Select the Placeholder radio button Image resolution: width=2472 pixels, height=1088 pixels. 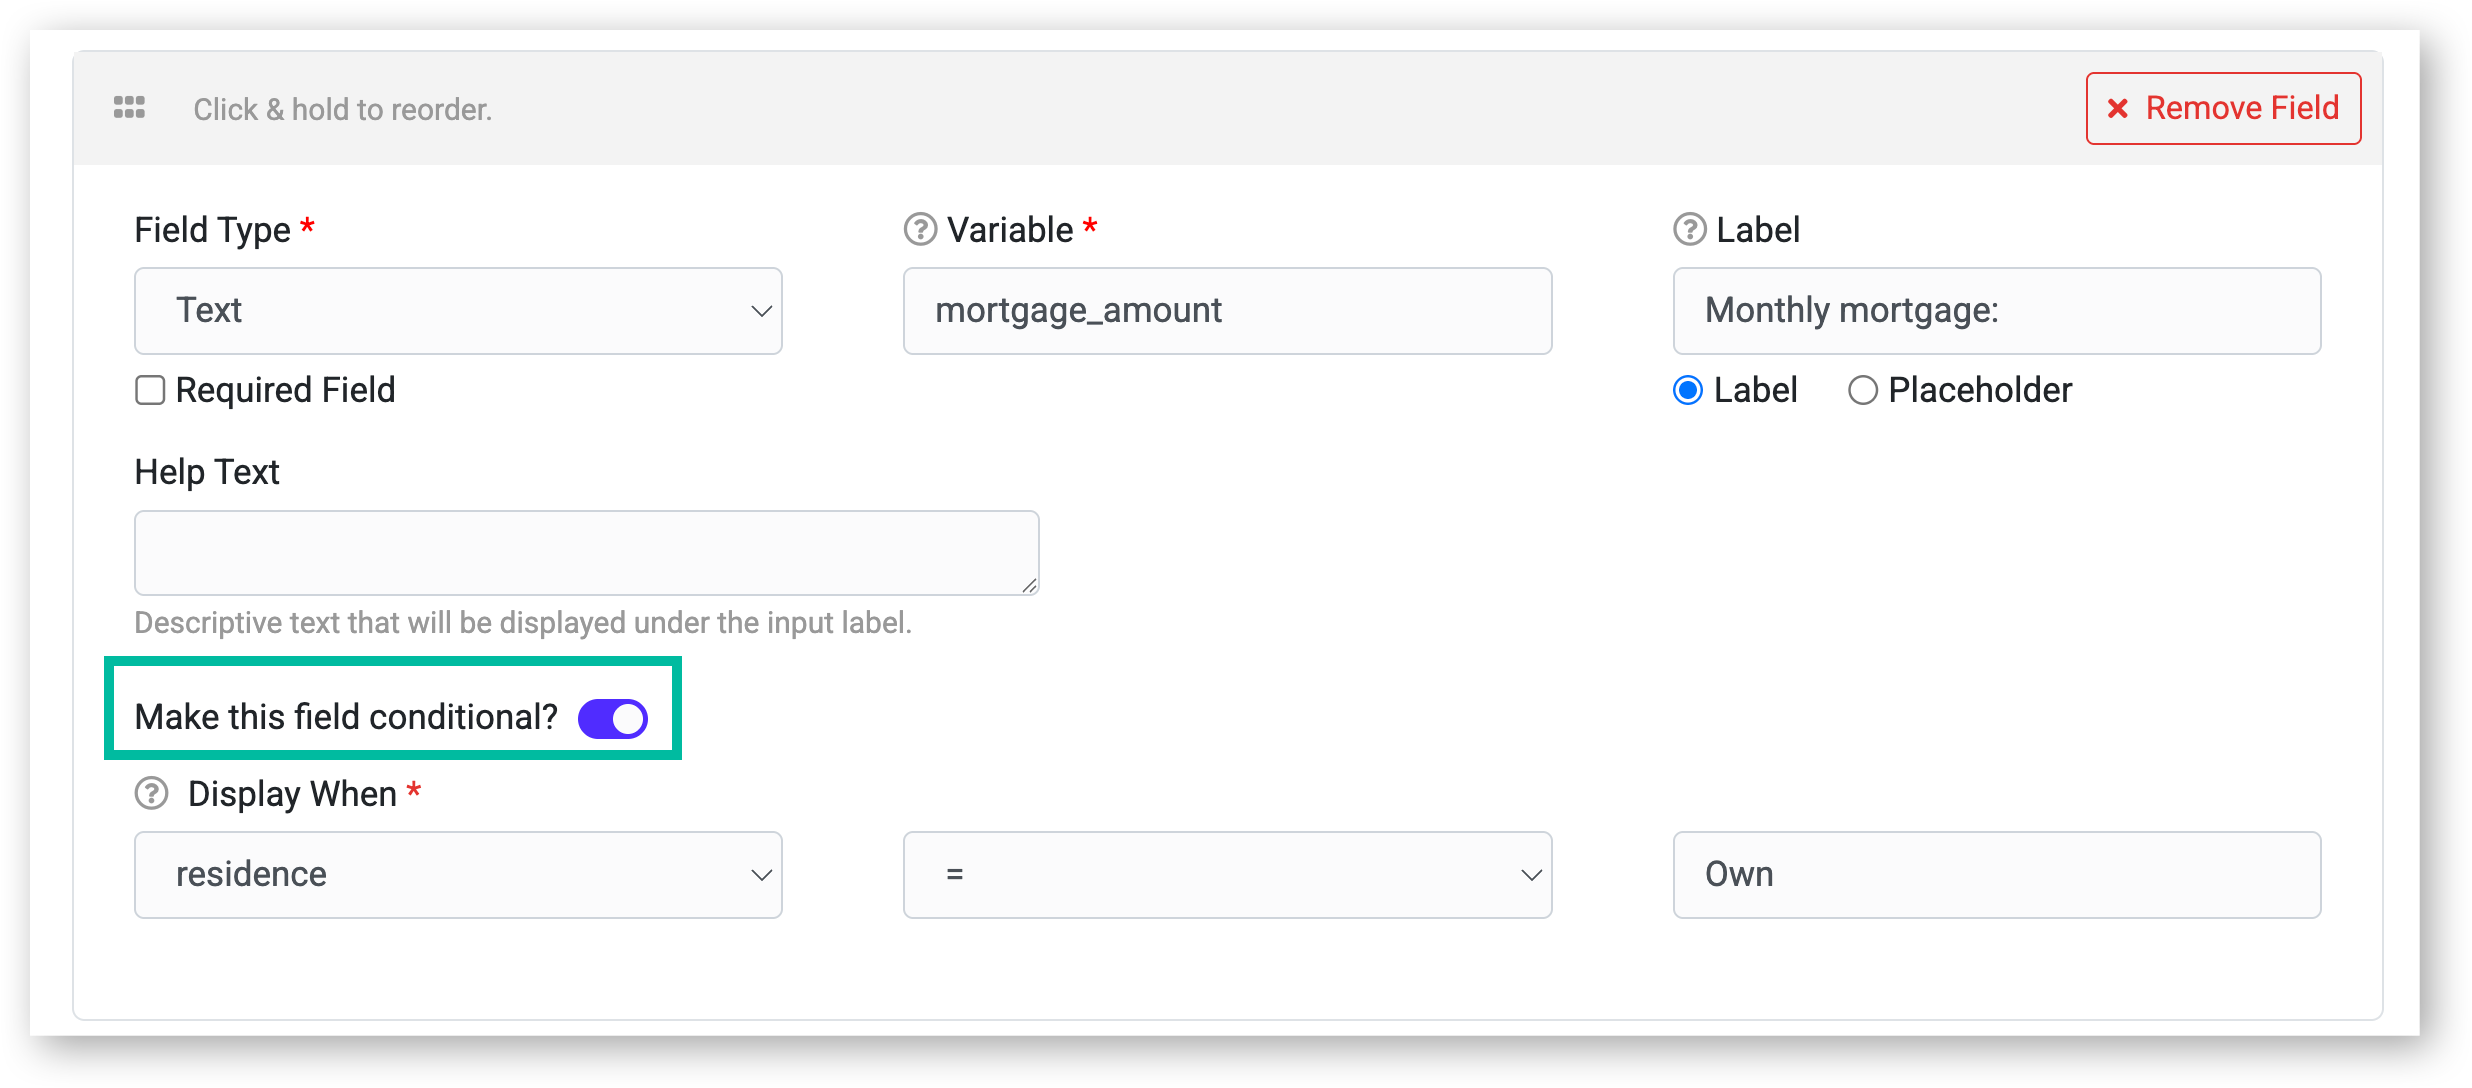(1862, 390)
